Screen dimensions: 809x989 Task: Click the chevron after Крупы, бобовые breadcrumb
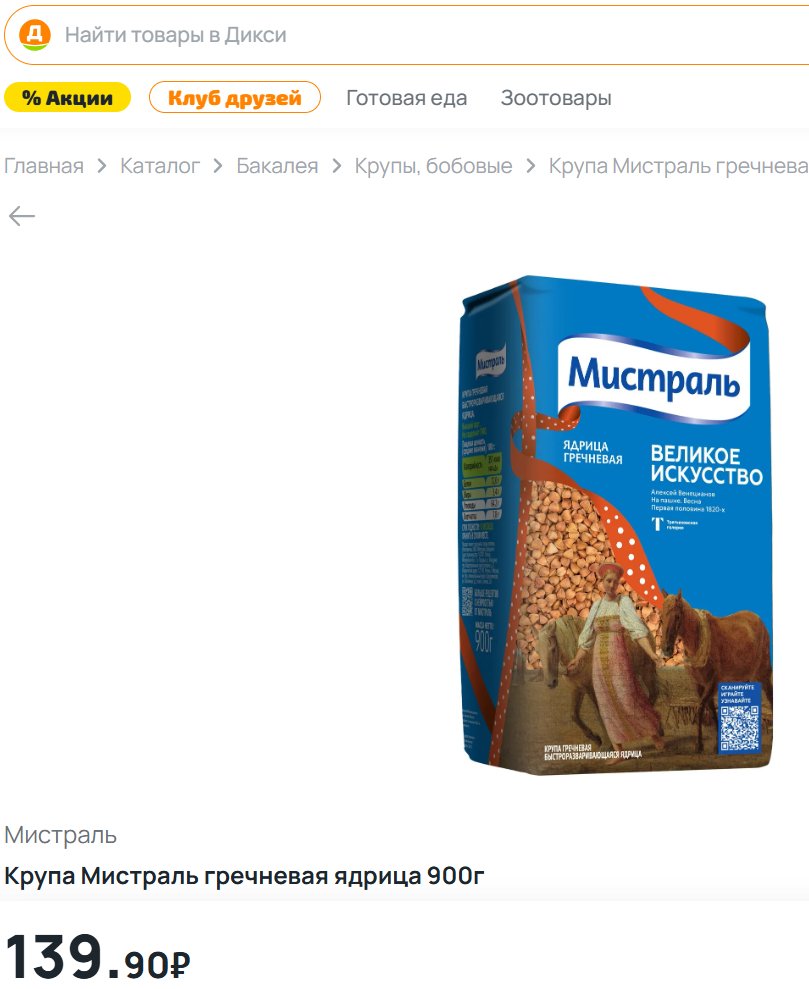click(530, 166)
